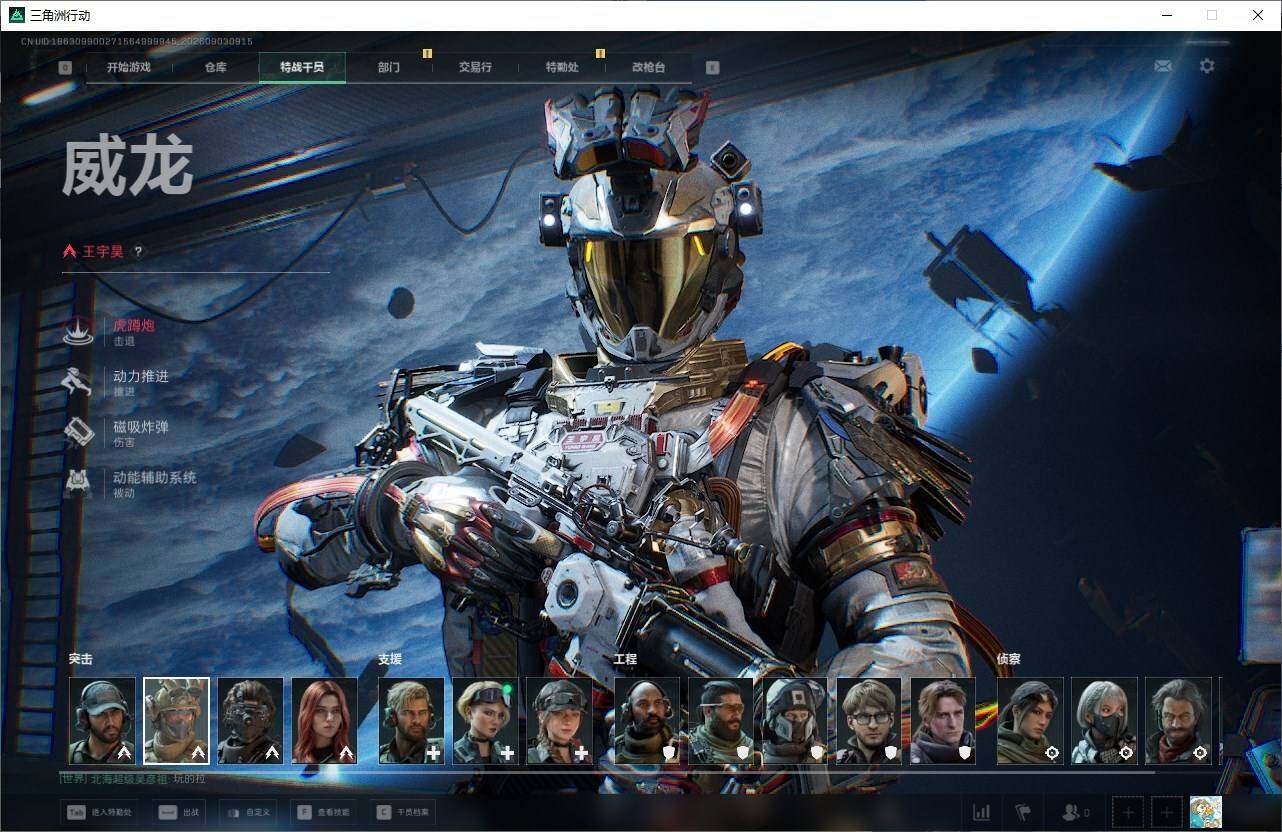Switch to the 仓库 tab
Image resolution: width=1282 pixels, height=832 pixels.
[215, 67]
